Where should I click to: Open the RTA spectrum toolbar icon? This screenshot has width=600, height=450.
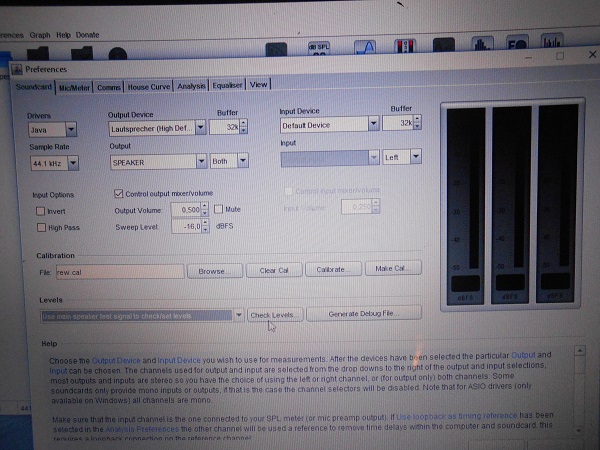pyautogui.click(x=483, y=44)
